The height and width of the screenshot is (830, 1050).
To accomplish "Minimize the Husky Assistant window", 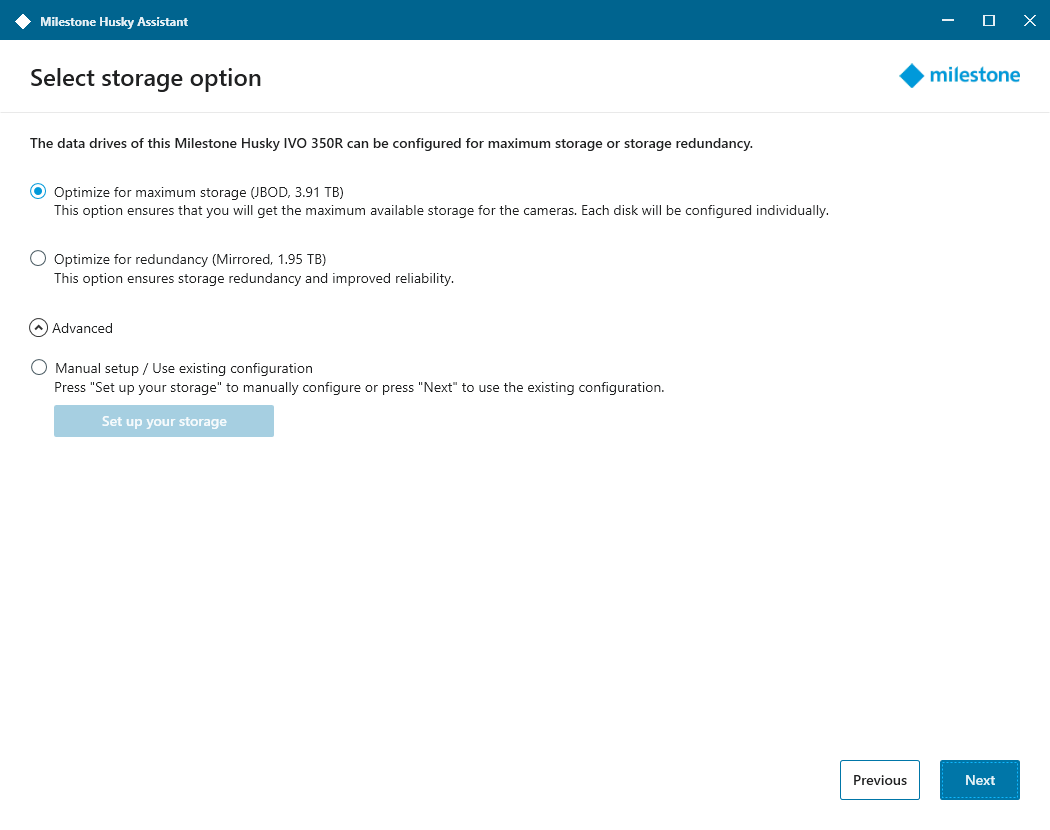I will [x=944, y=20].
